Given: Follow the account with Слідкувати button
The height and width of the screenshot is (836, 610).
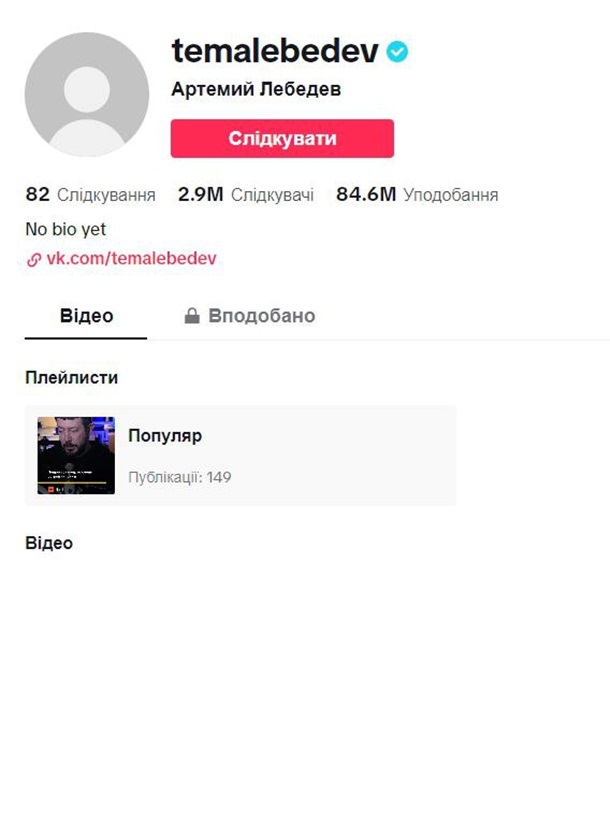Looking at the screenshot, I should [282, 139].
